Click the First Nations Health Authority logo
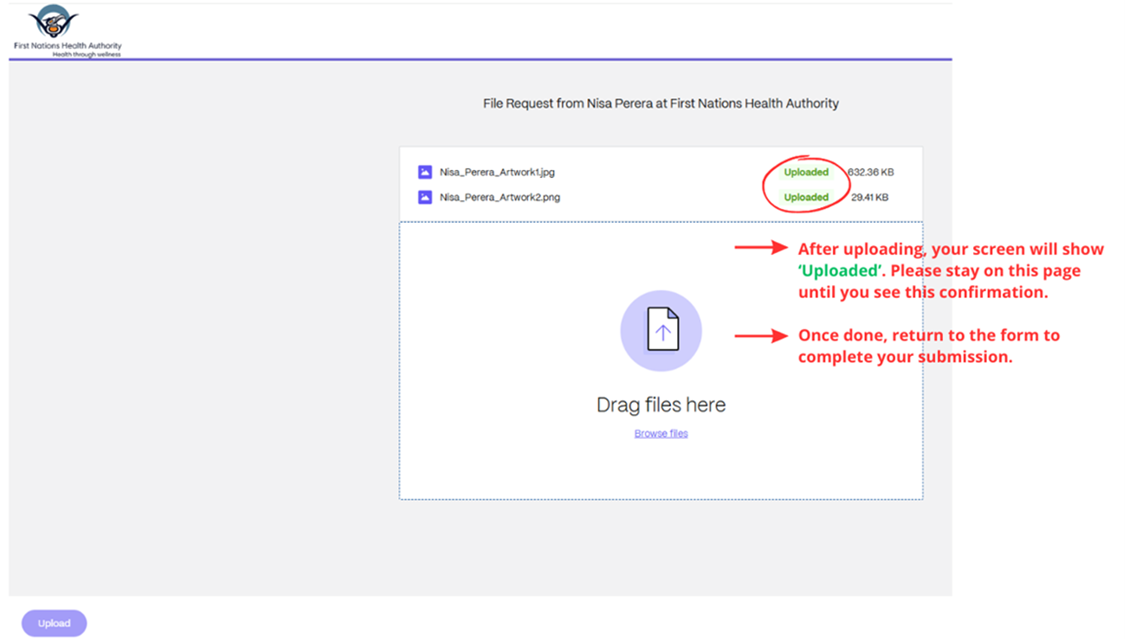The height and width of the screenshot is (639, 1125). pyautogui.click(x=54, y=22)
